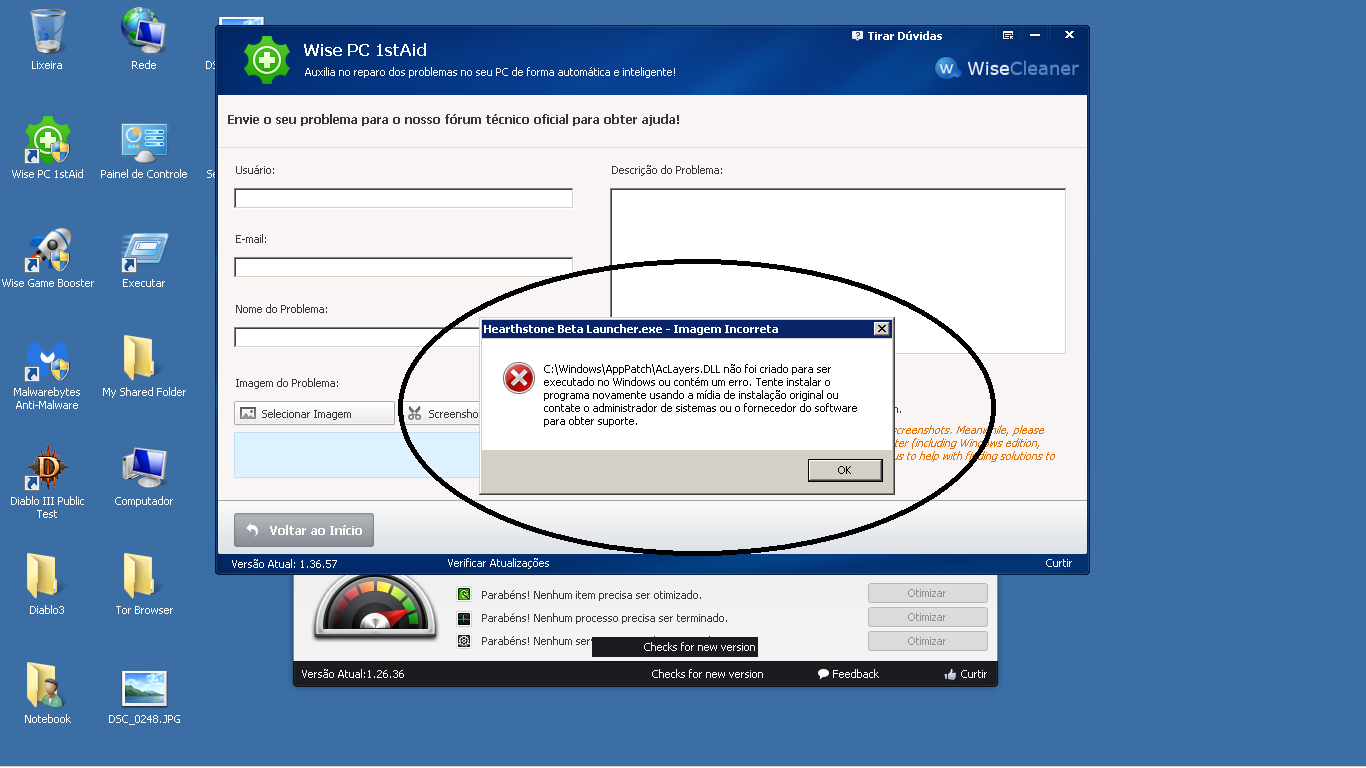Close the Wise PC 1stAid window
Viewport: 1366px width, 768px height.
coord(1069,35)
